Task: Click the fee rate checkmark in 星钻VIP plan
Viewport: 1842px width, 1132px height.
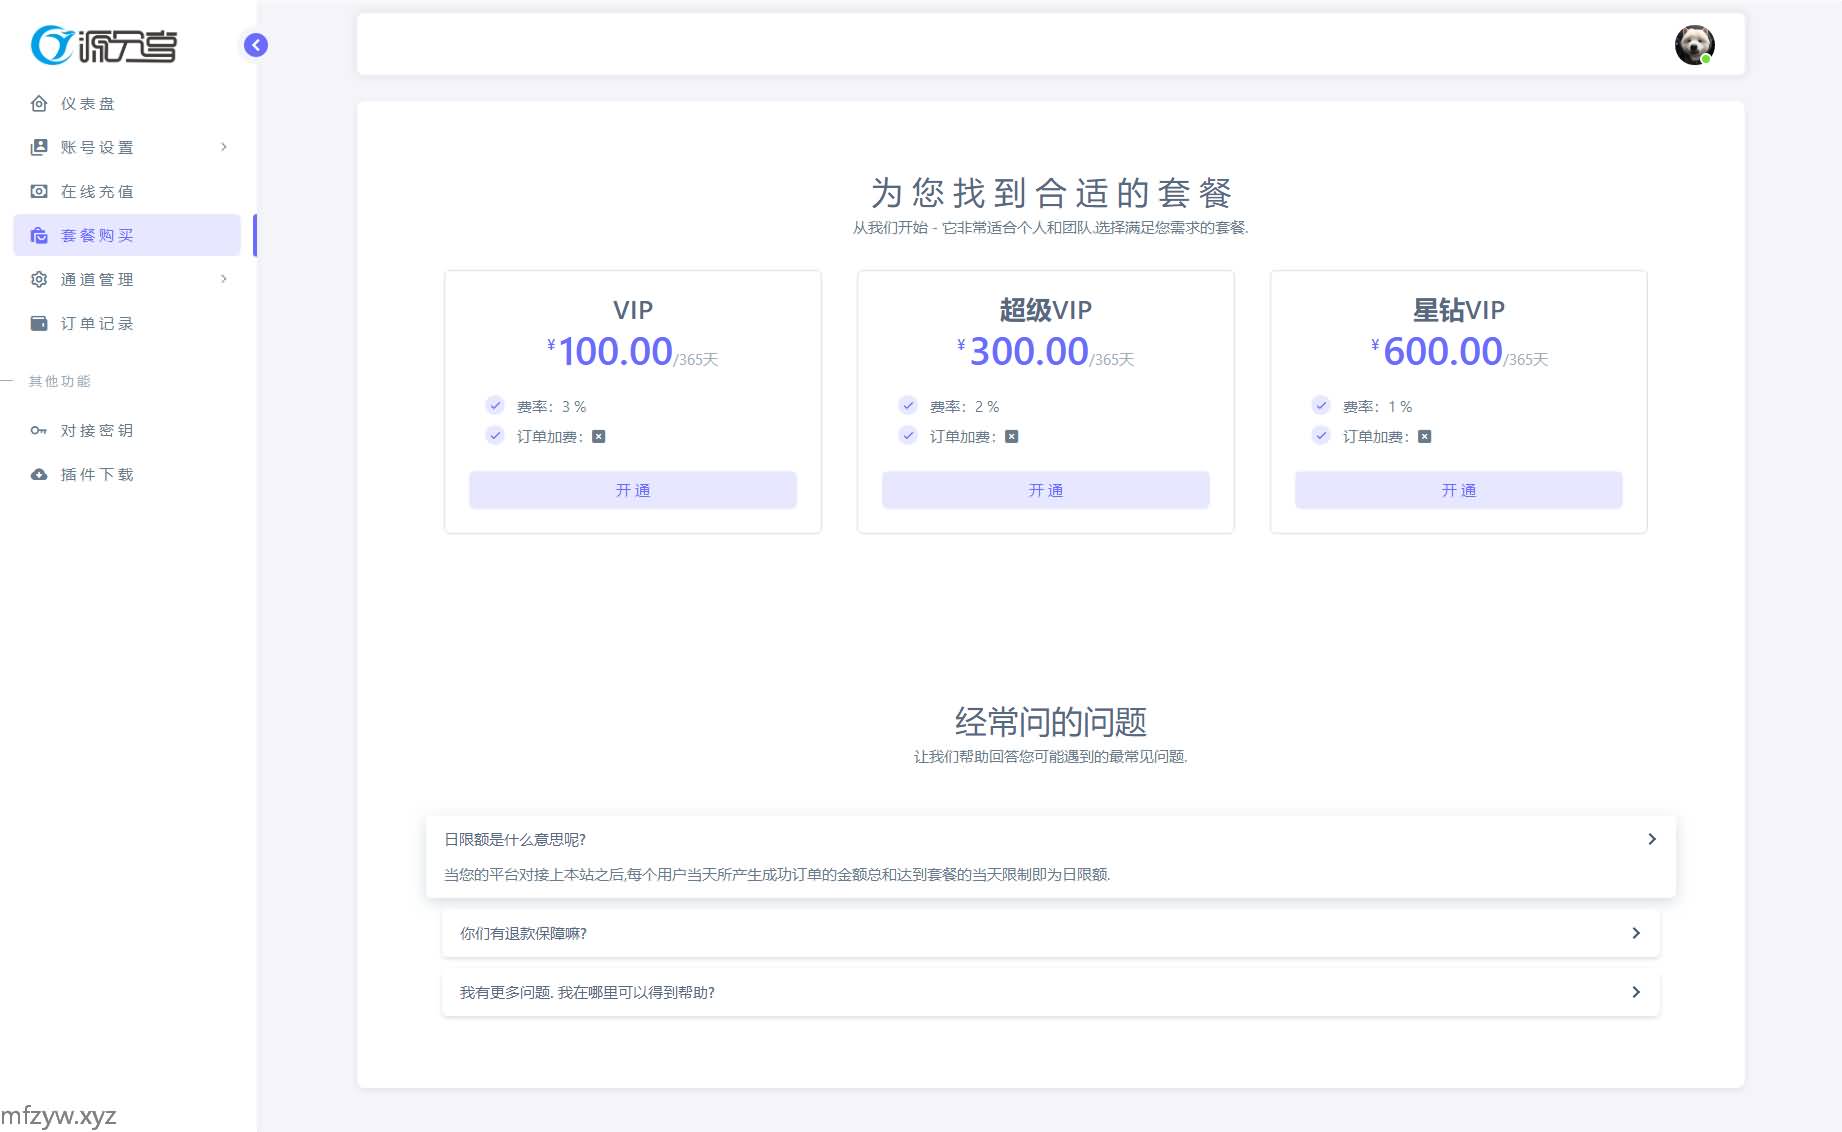Action: 1321,406
